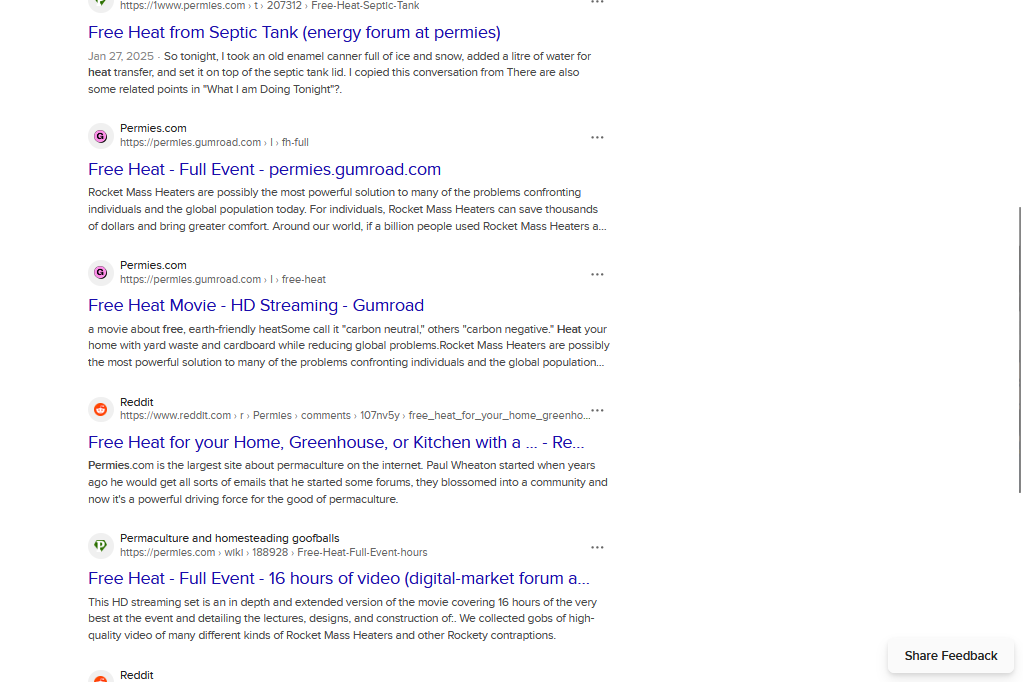
Task: Click URL ending in 'Free-Heat-Septic-Tank'
Action: 269,6
